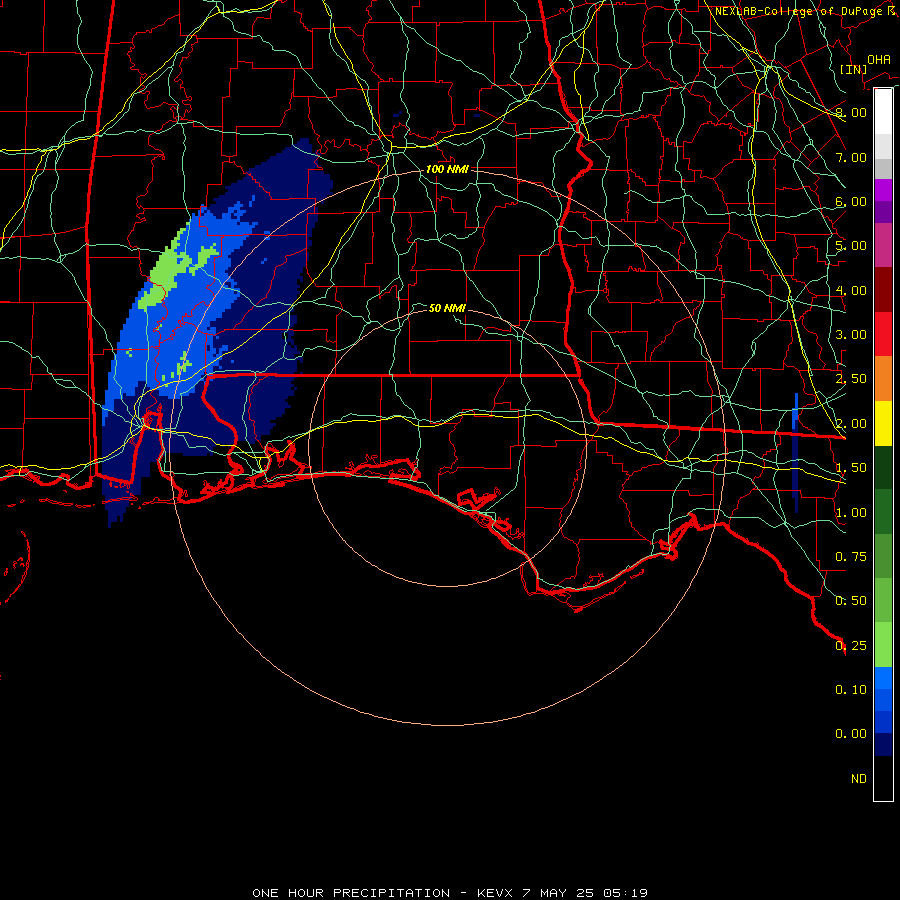Pick the light blue swatch above 0.10

883,678
